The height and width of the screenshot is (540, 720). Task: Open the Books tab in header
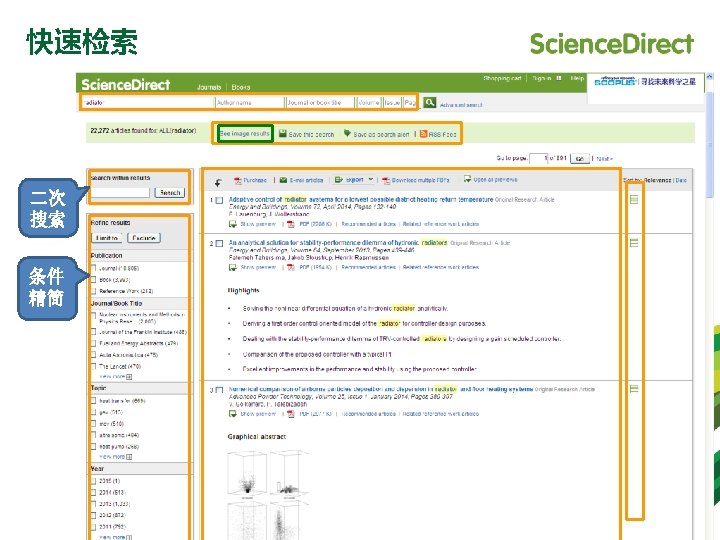coord(241,87)
